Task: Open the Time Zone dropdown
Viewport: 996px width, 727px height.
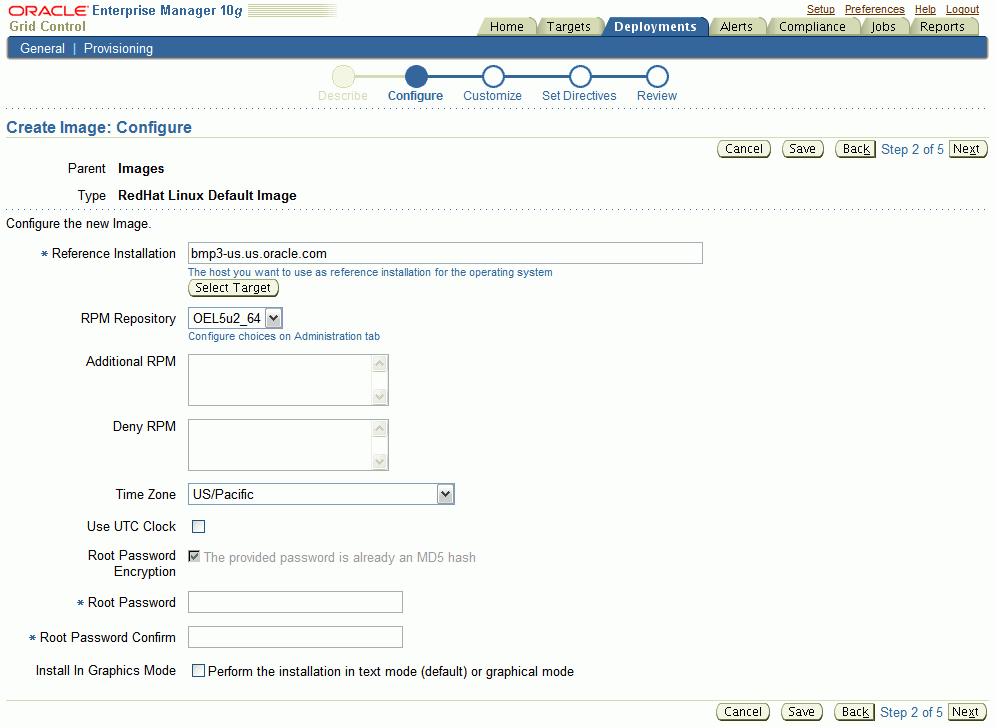Action: tap(321, 494)
